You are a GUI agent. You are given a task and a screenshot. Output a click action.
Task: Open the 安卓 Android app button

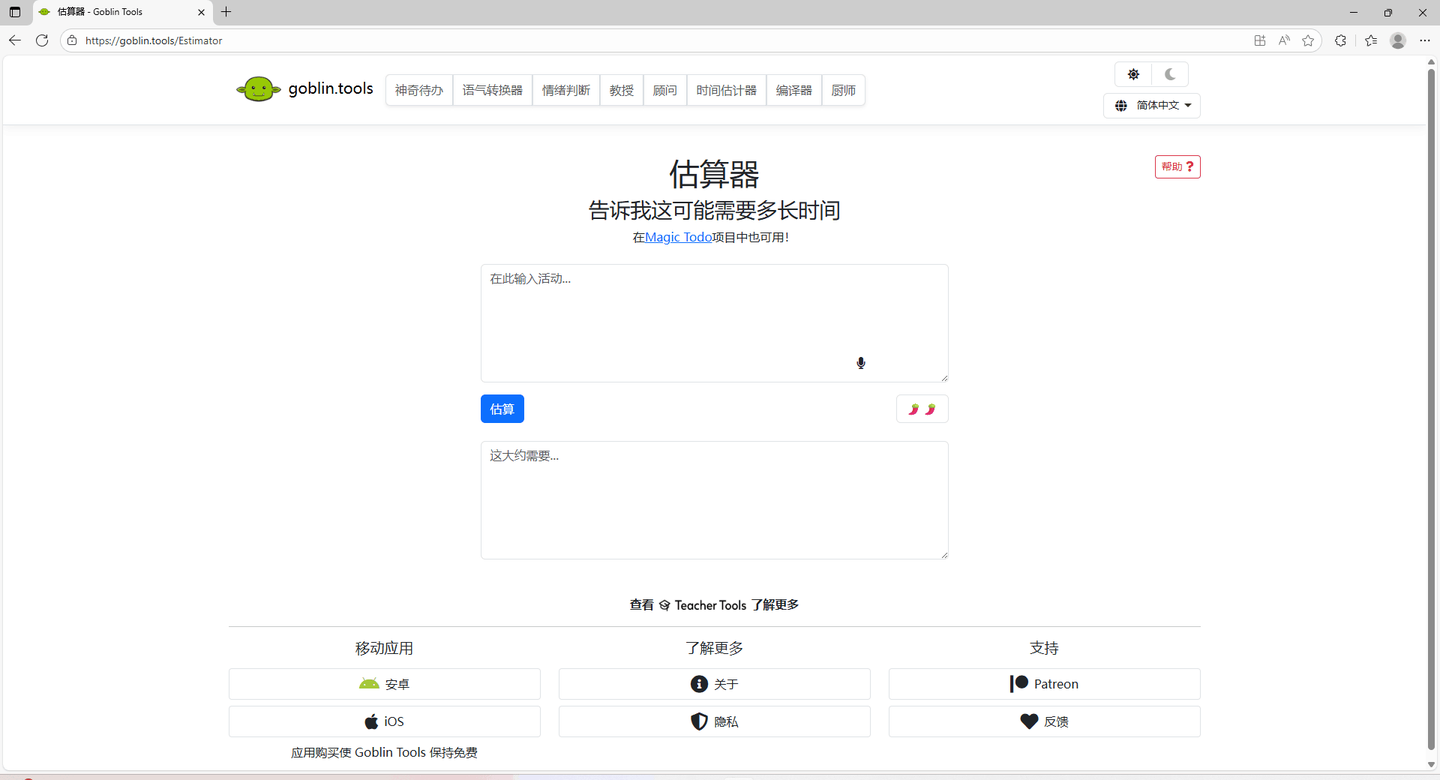pos(384,684)
